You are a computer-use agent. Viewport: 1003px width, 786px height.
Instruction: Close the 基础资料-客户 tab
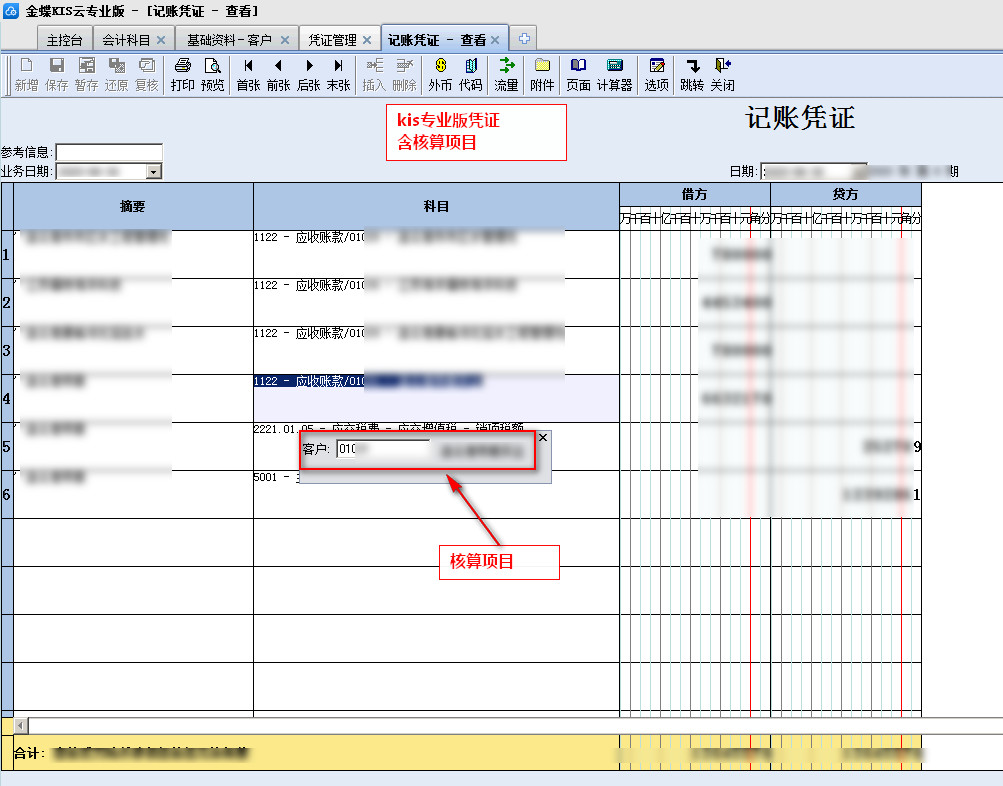click(285, 40)
